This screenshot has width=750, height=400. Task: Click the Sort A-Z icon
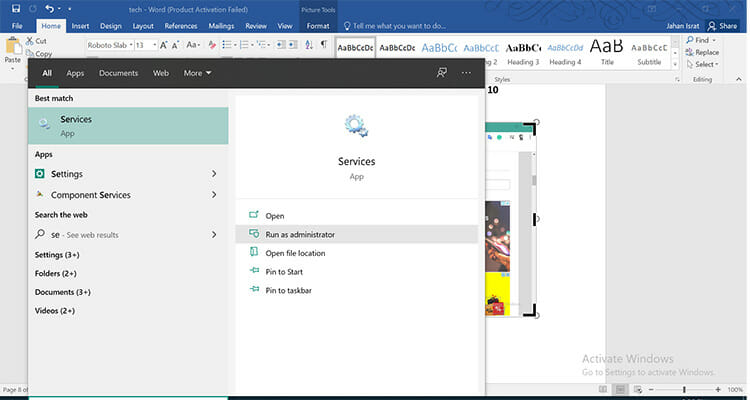[309, 44]
